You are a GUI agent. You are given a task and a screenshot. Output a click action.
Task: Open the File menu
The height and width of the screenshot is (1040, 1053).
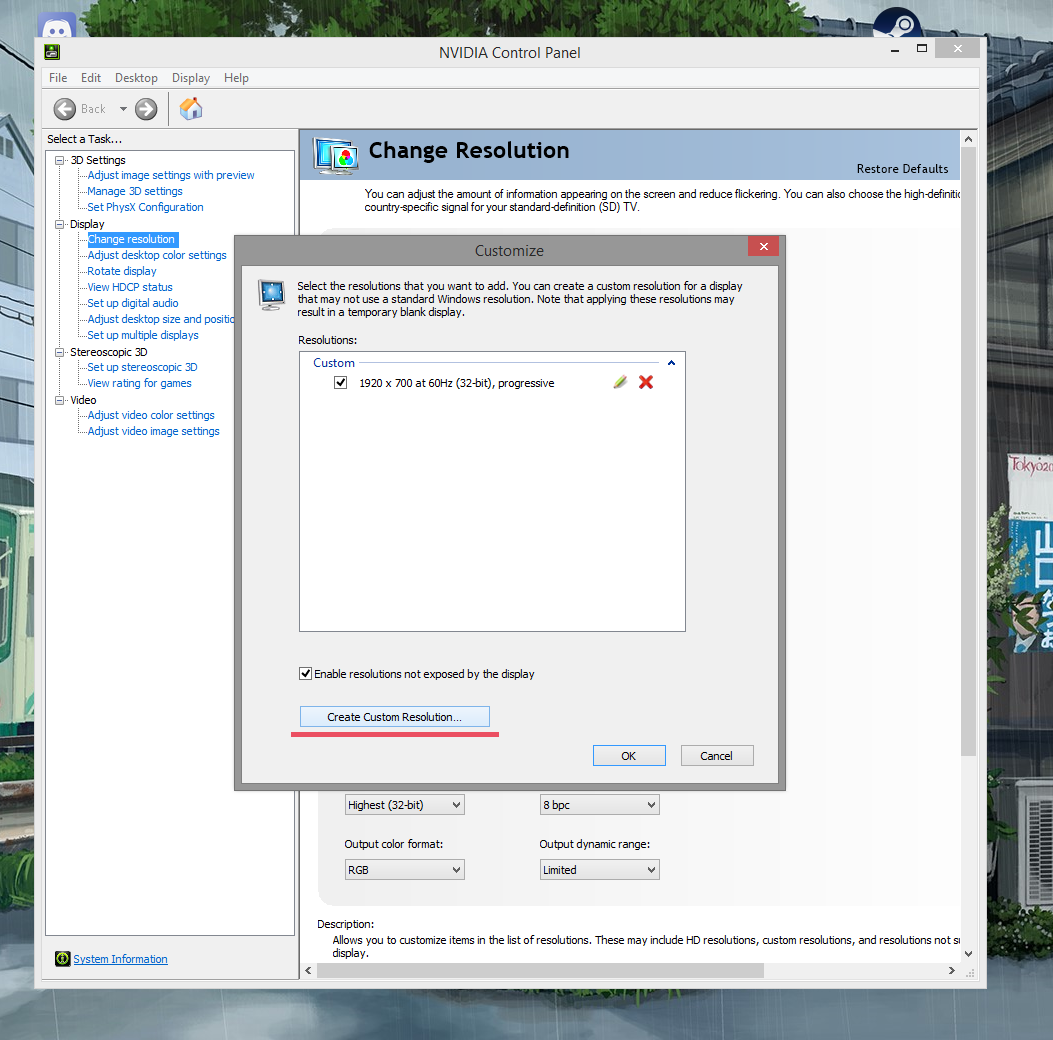[58, 78]
